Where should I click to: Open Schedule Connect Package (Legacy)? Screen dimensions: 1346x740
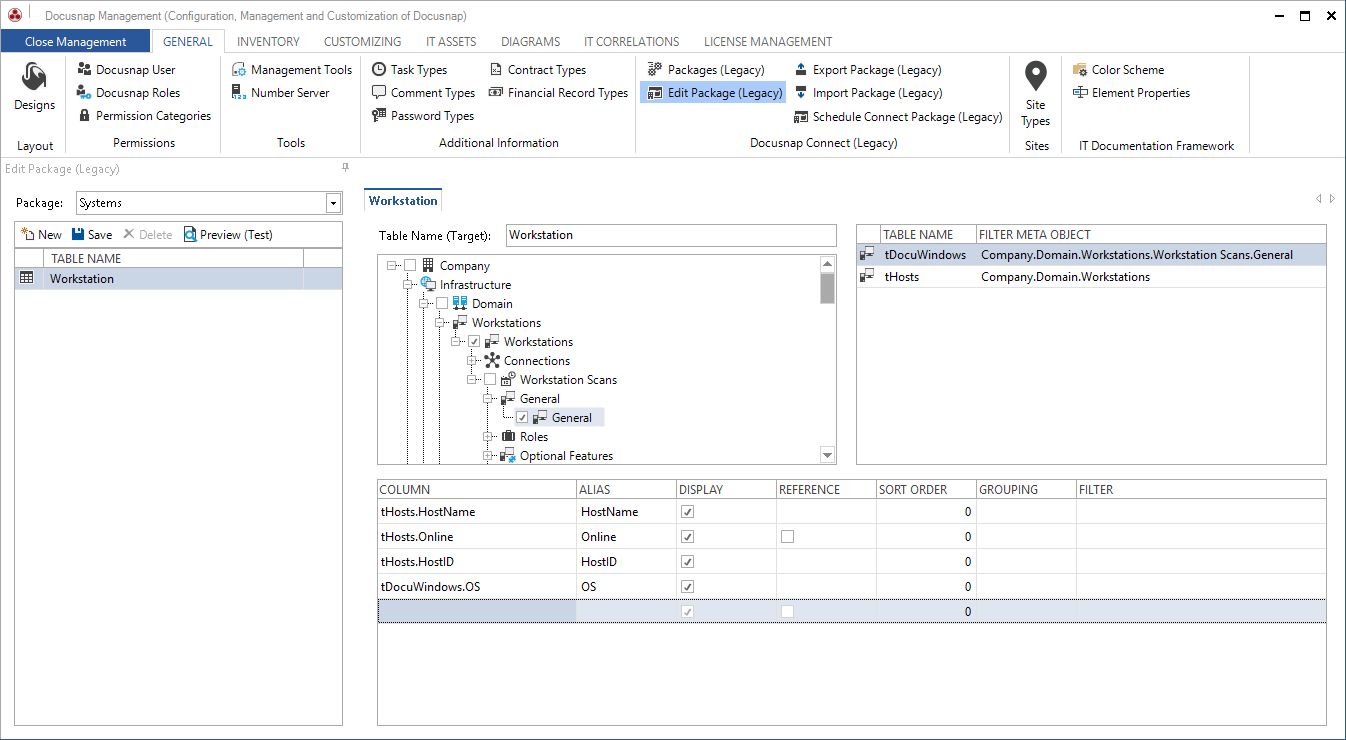click(898, 117)
